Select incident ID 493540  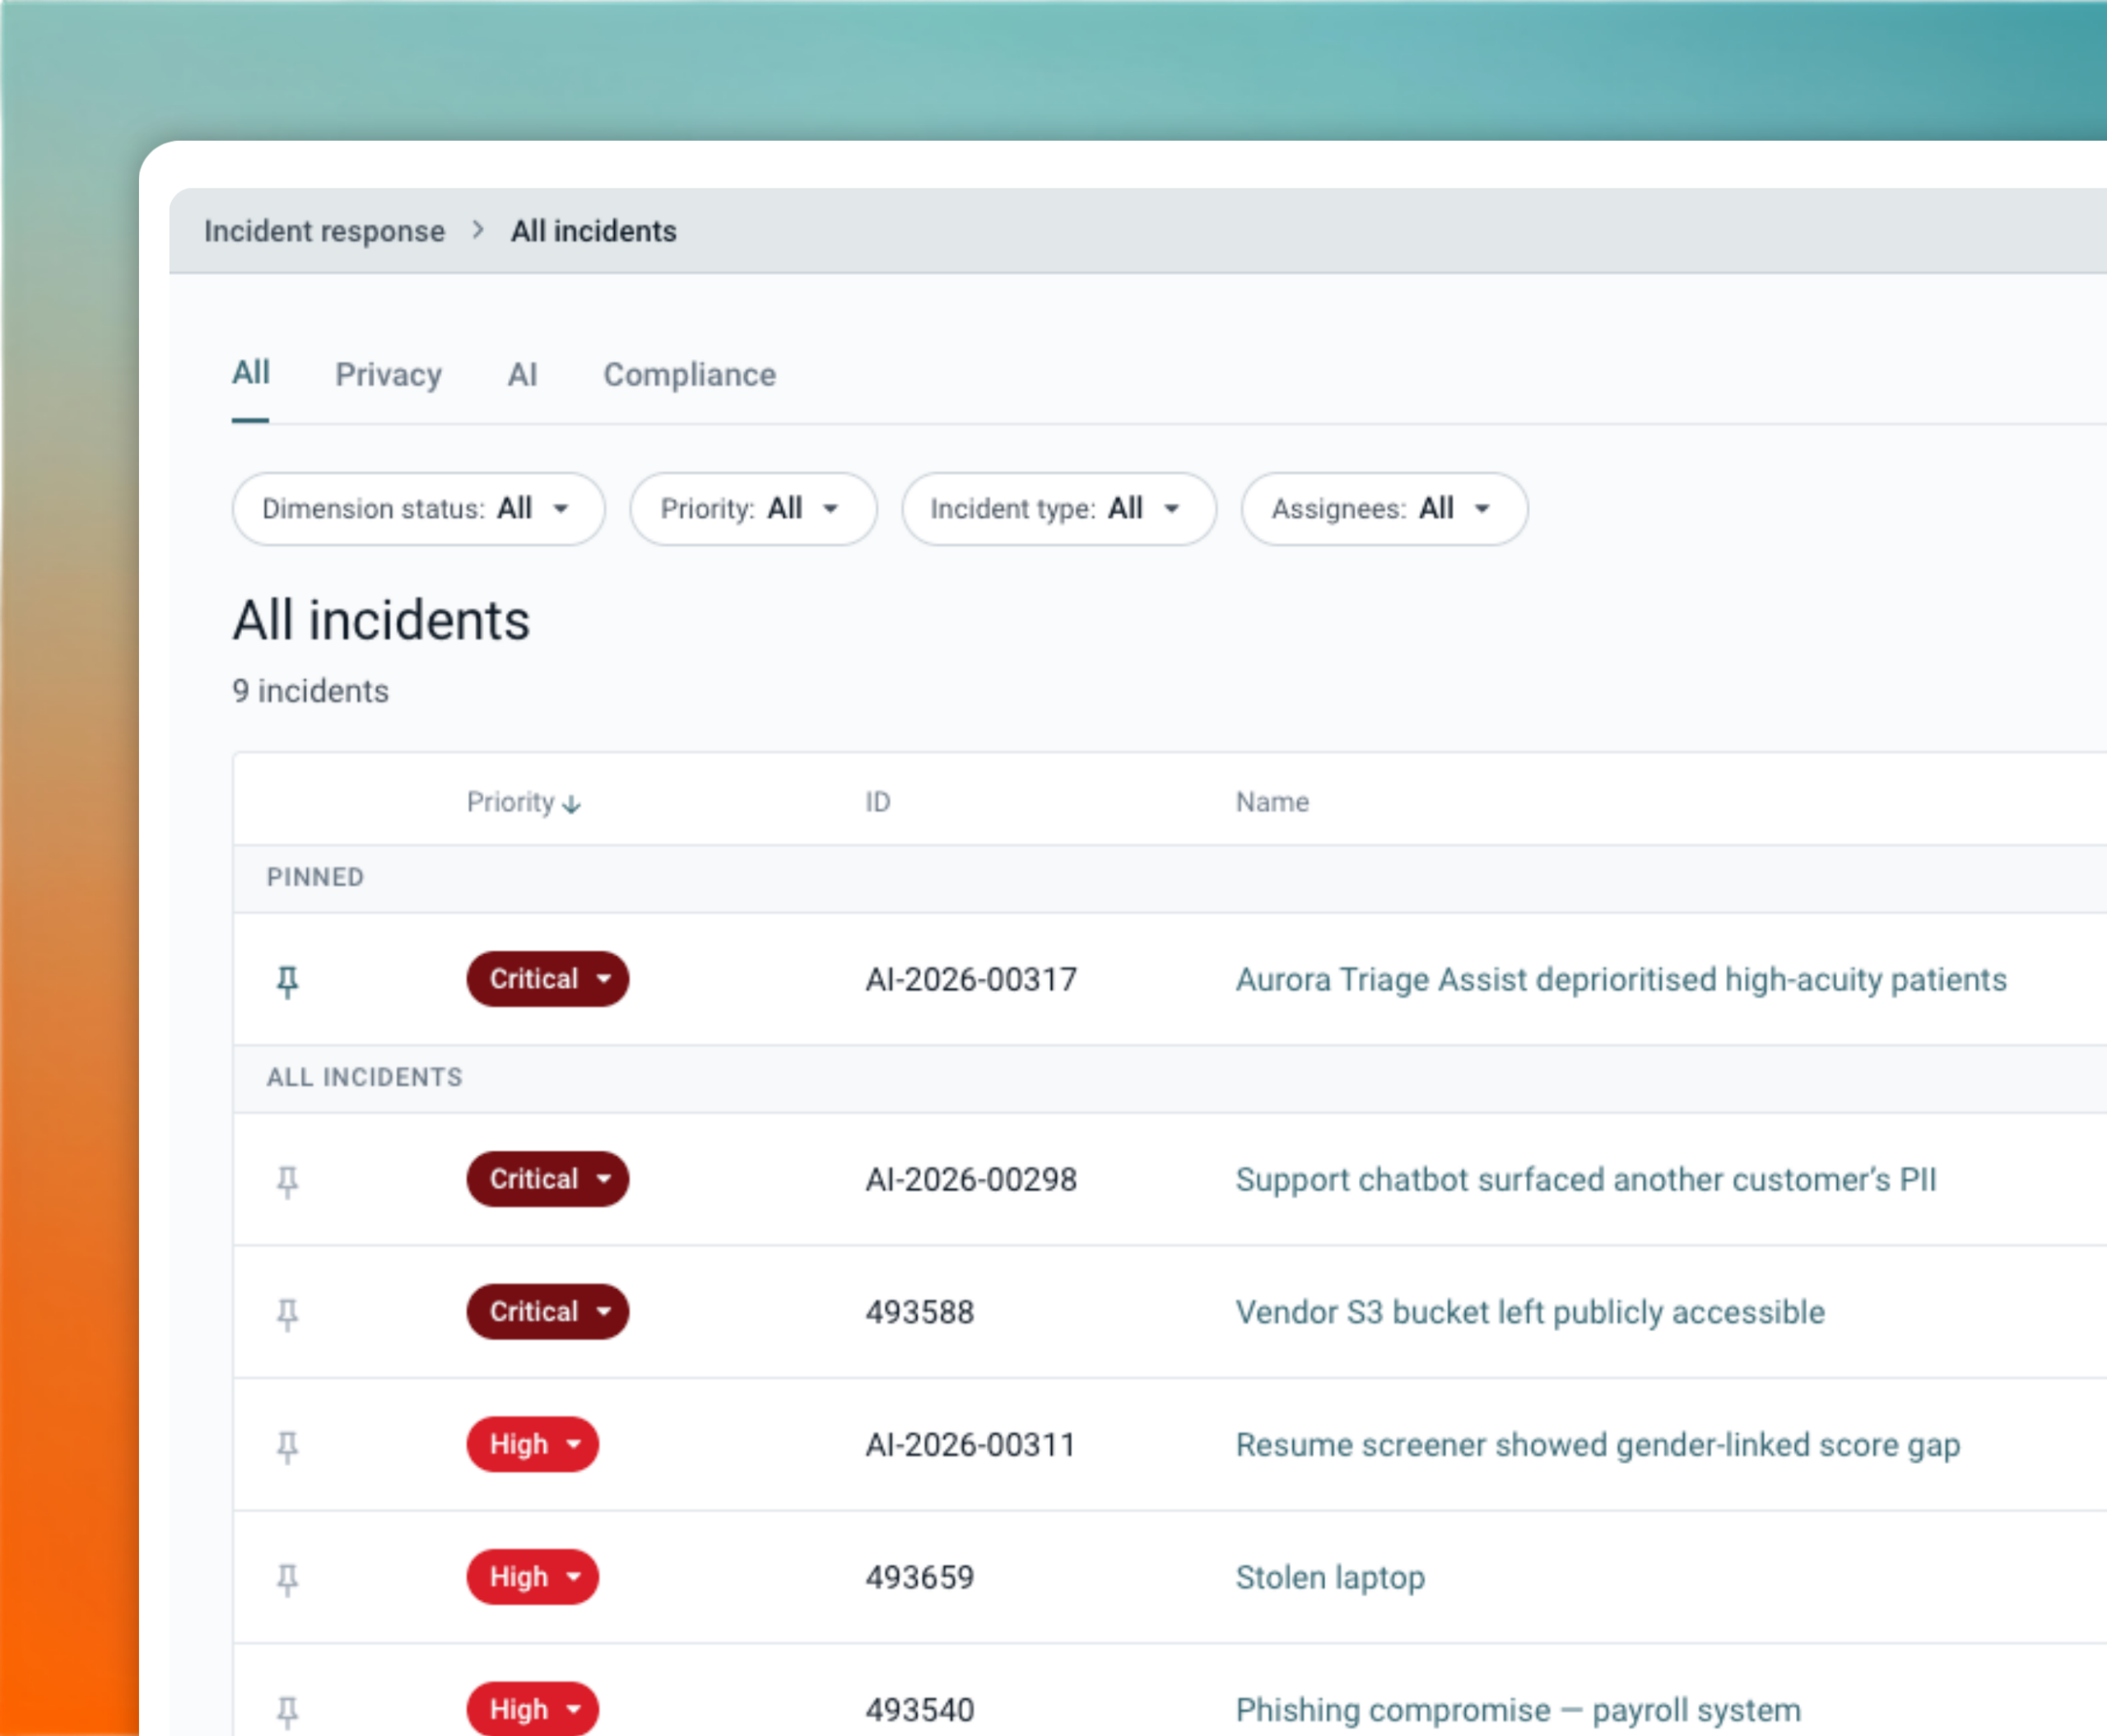tap(920, 1711)
